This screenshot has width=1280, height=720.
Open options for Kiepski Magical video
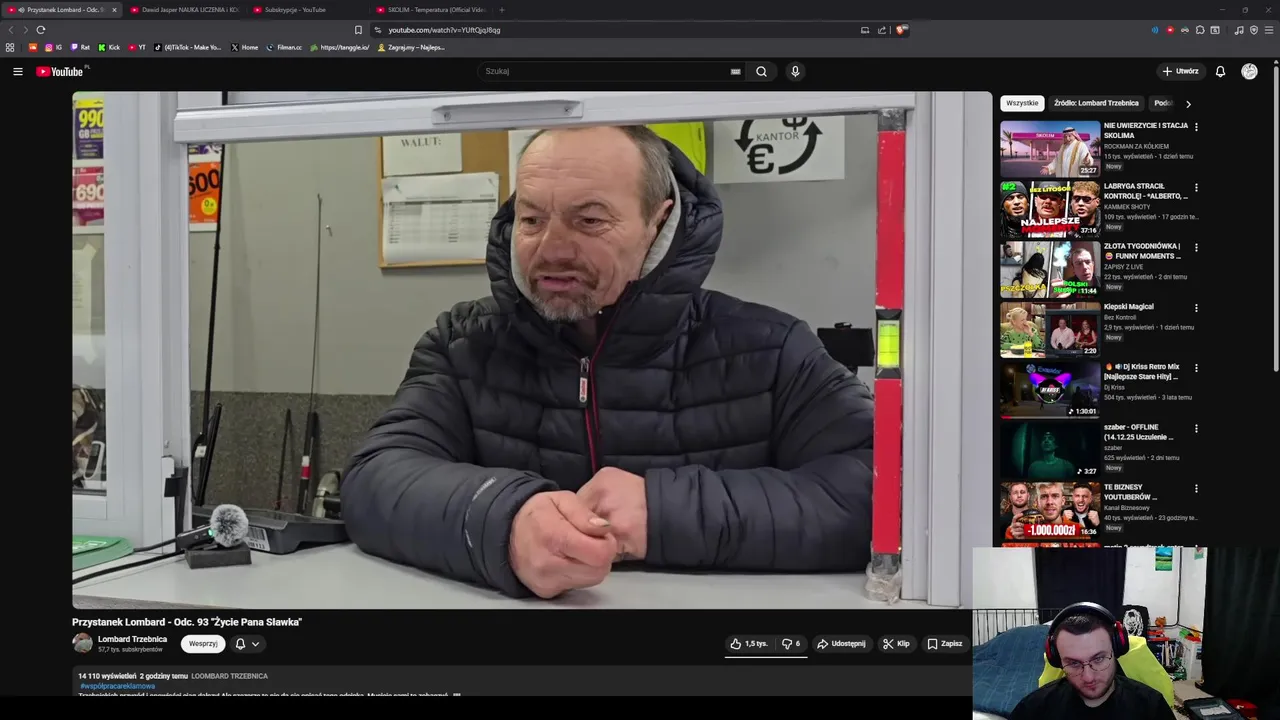click(1196, 308)
